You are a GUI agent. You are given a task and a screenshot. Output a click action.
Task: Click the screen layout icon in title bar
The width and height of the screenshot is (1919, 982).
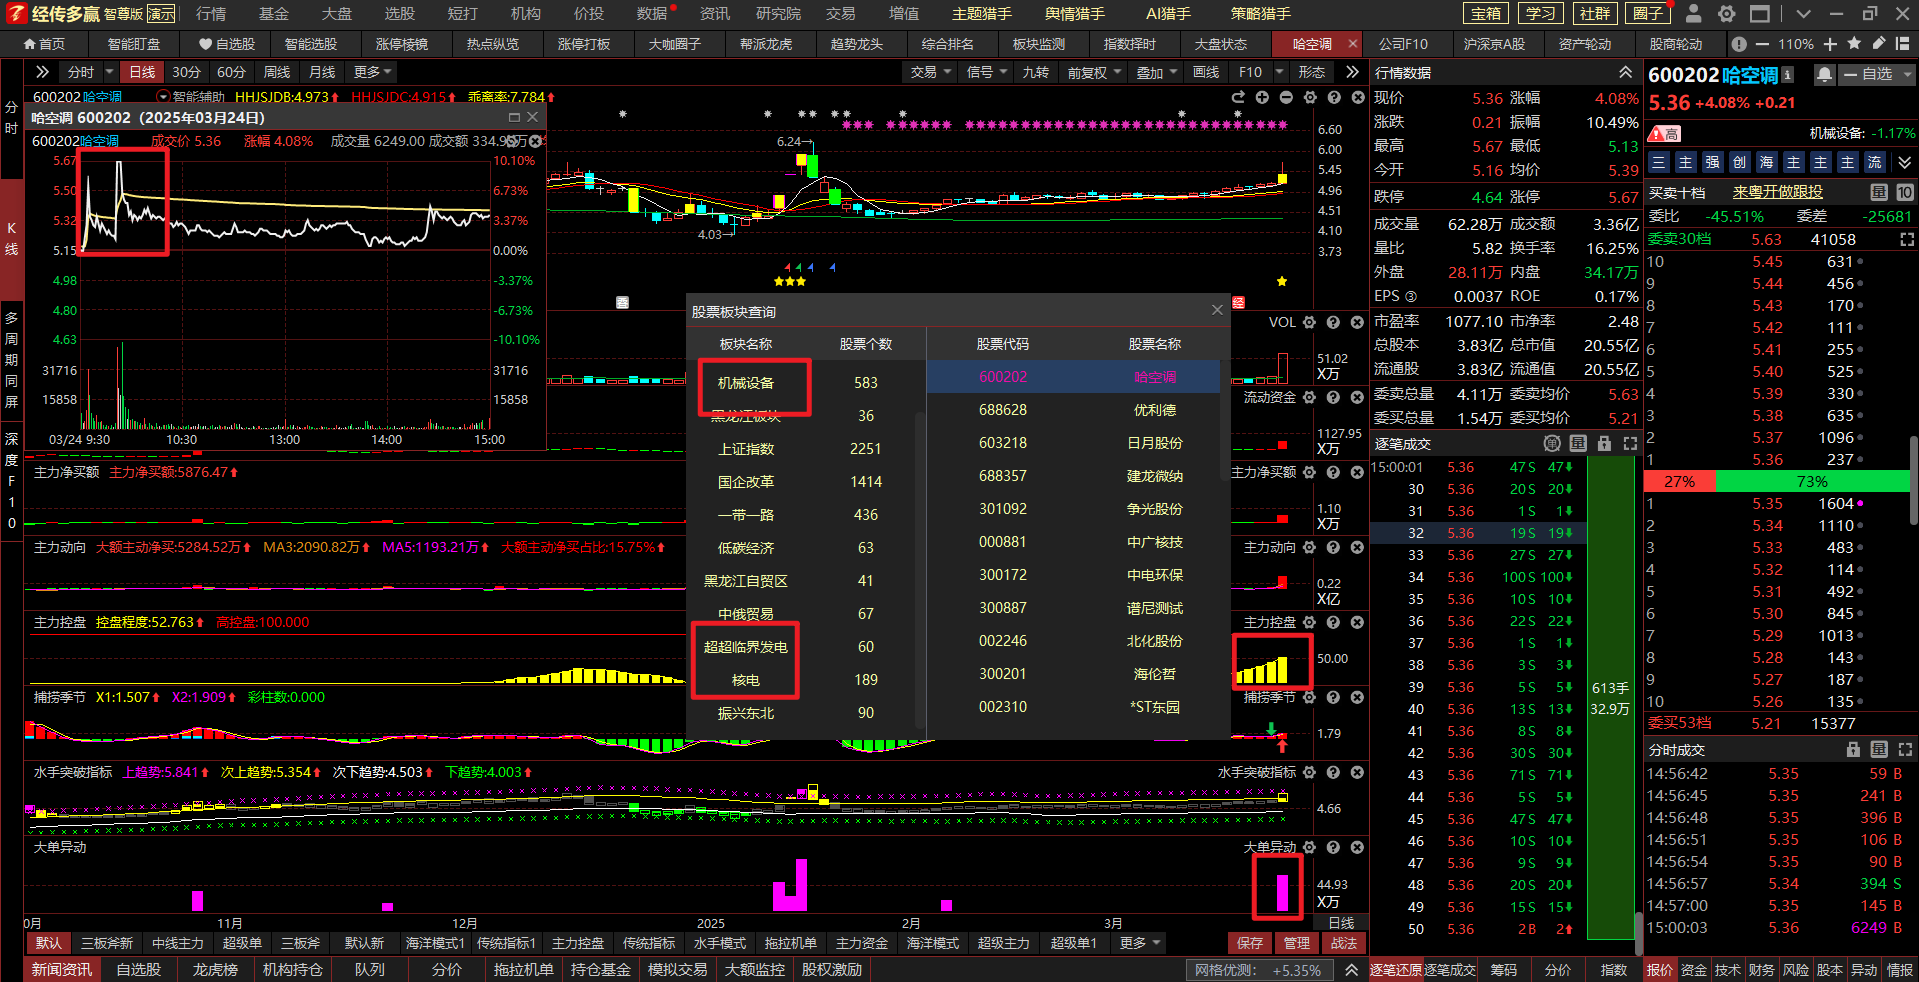coord(1760,14)
